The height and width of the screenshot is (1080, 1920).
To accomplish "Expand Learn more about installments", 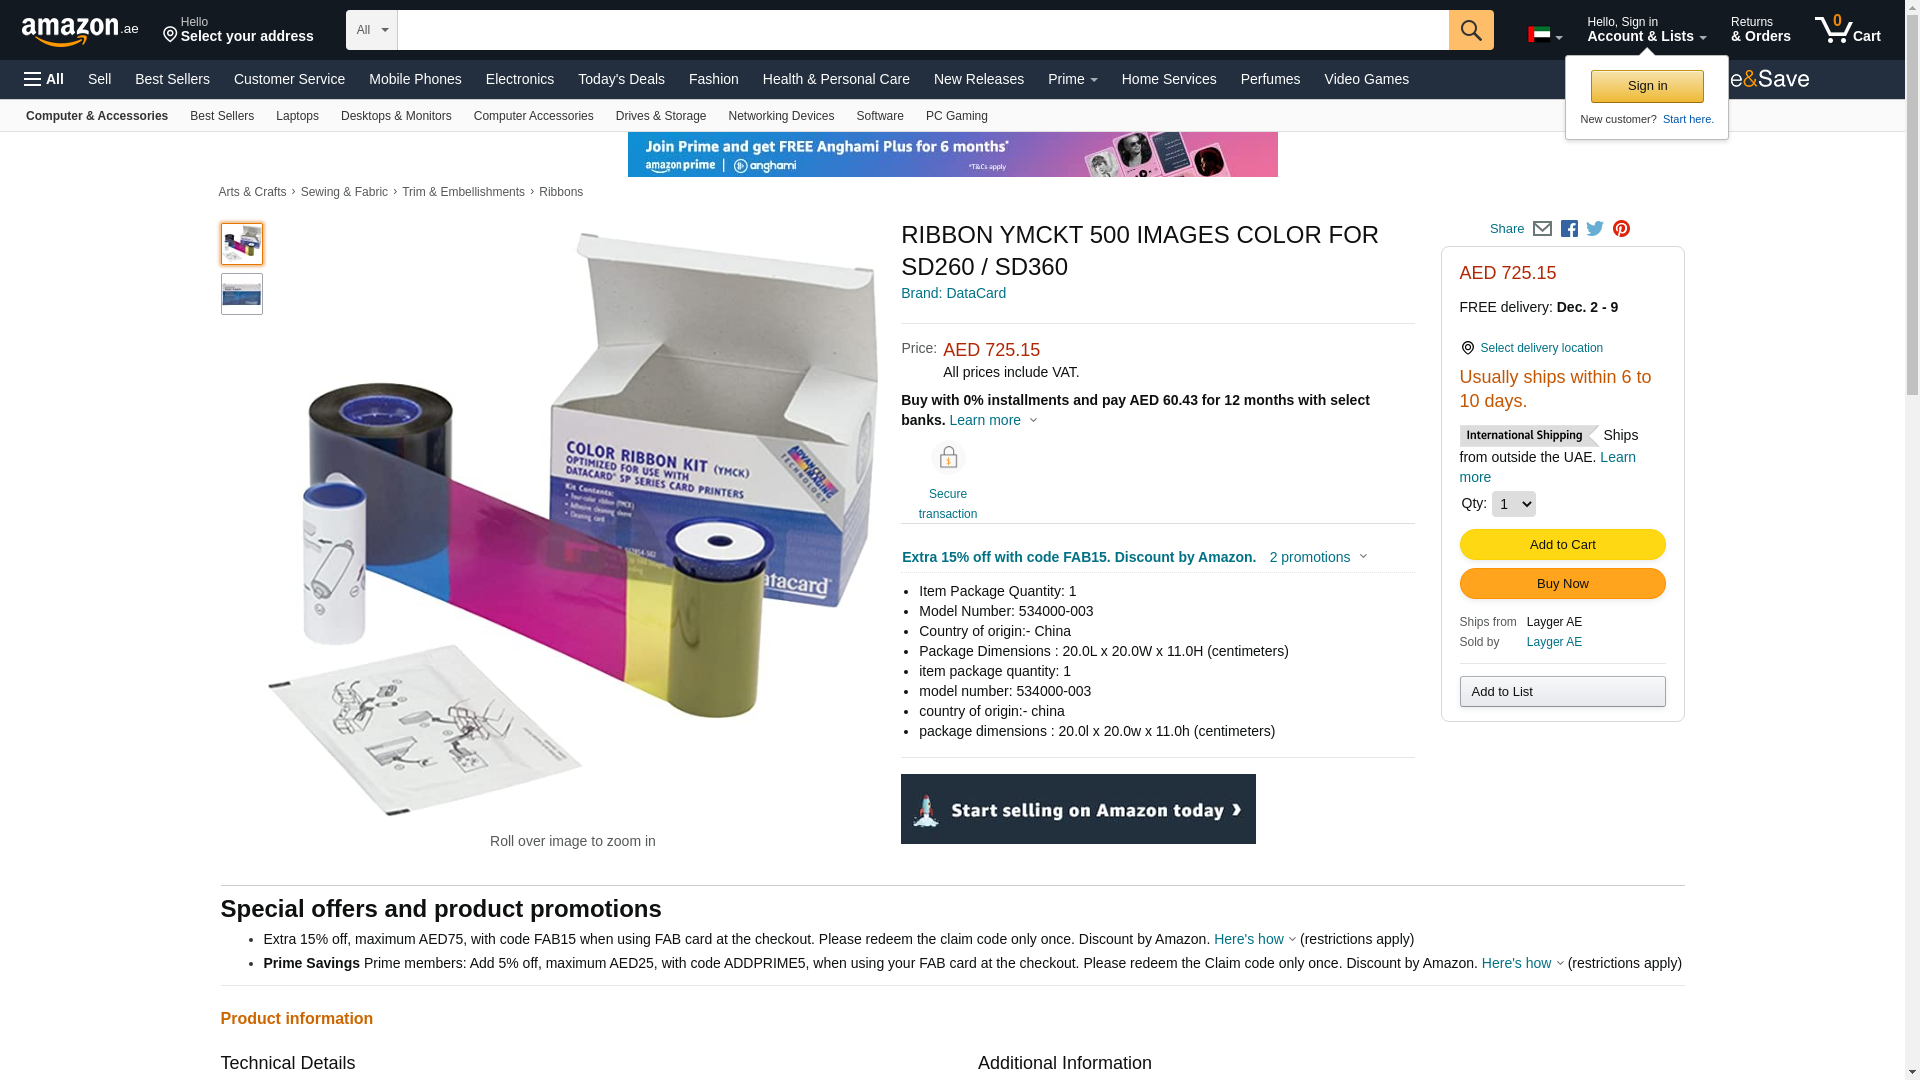I will click(993, 420).
